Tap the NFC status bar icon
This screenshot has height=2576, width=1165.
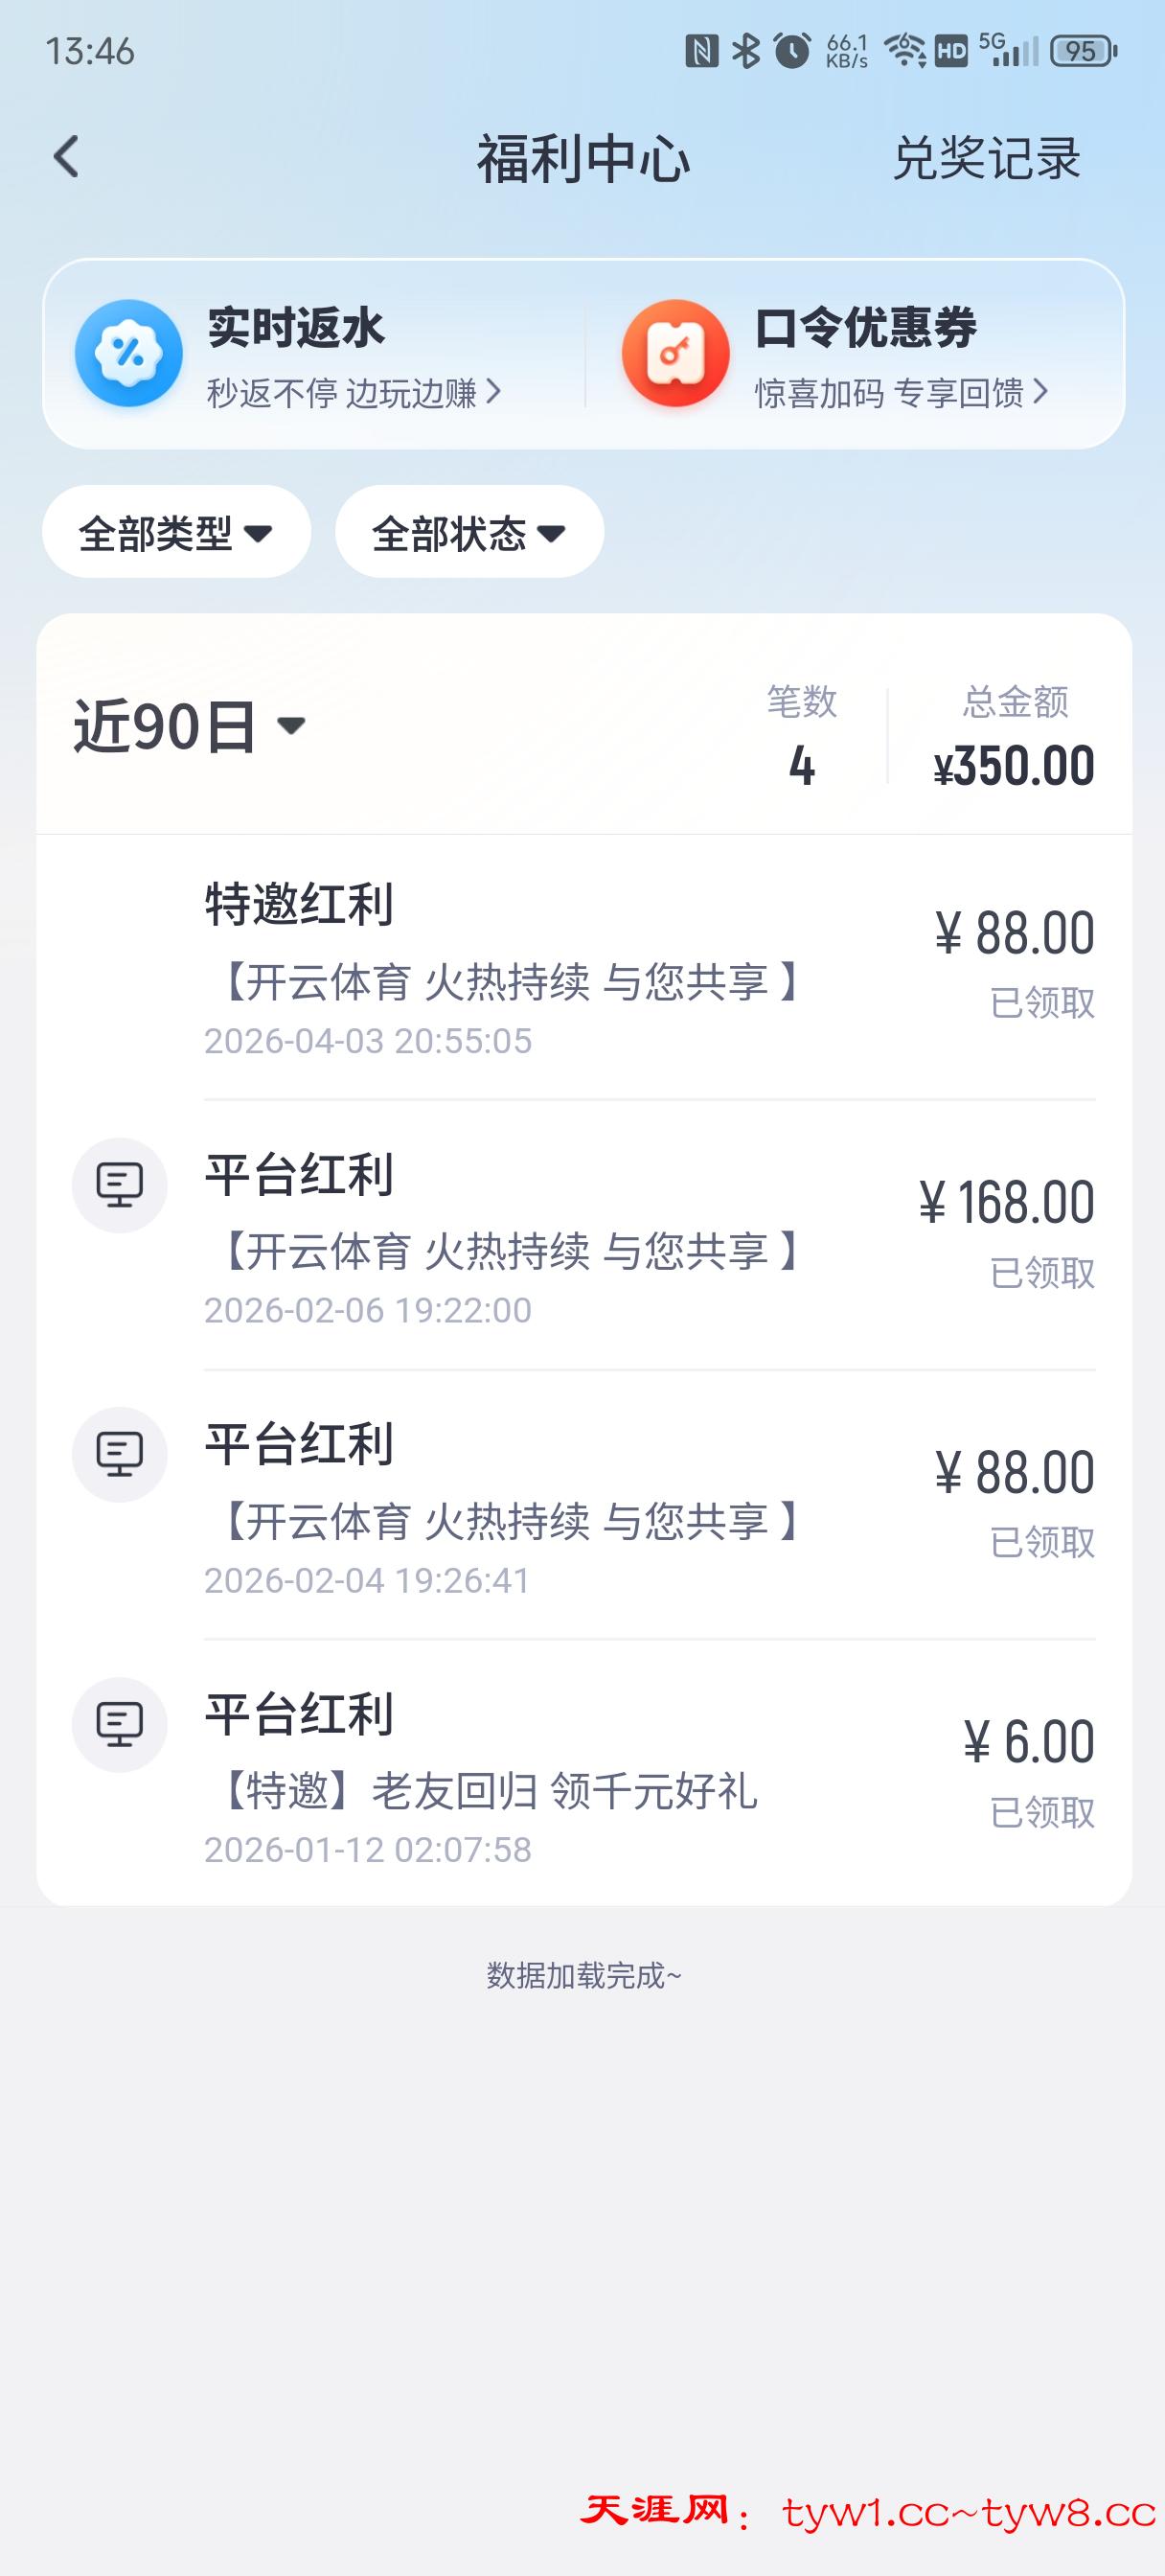click(701, 50)
